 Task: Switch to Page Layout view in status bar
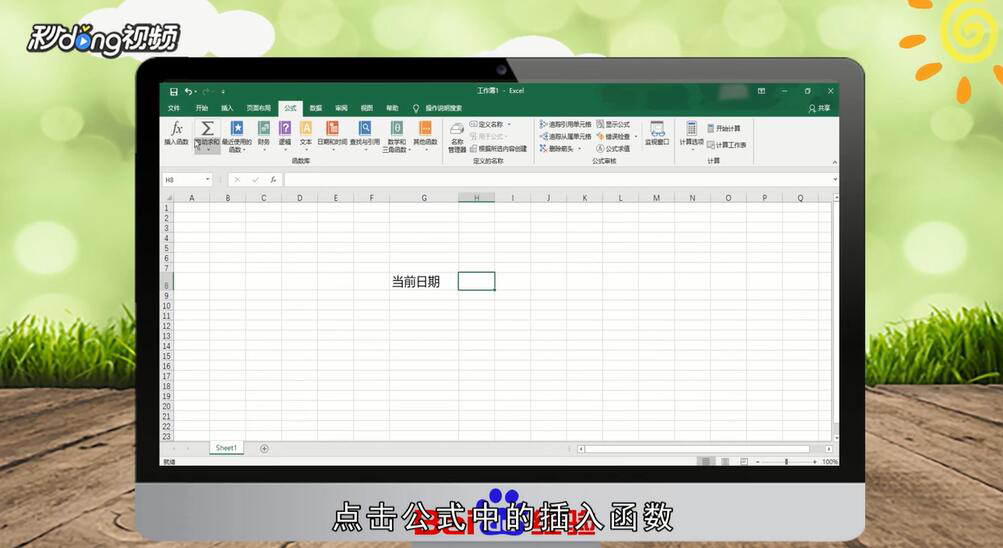pos(725,461)
